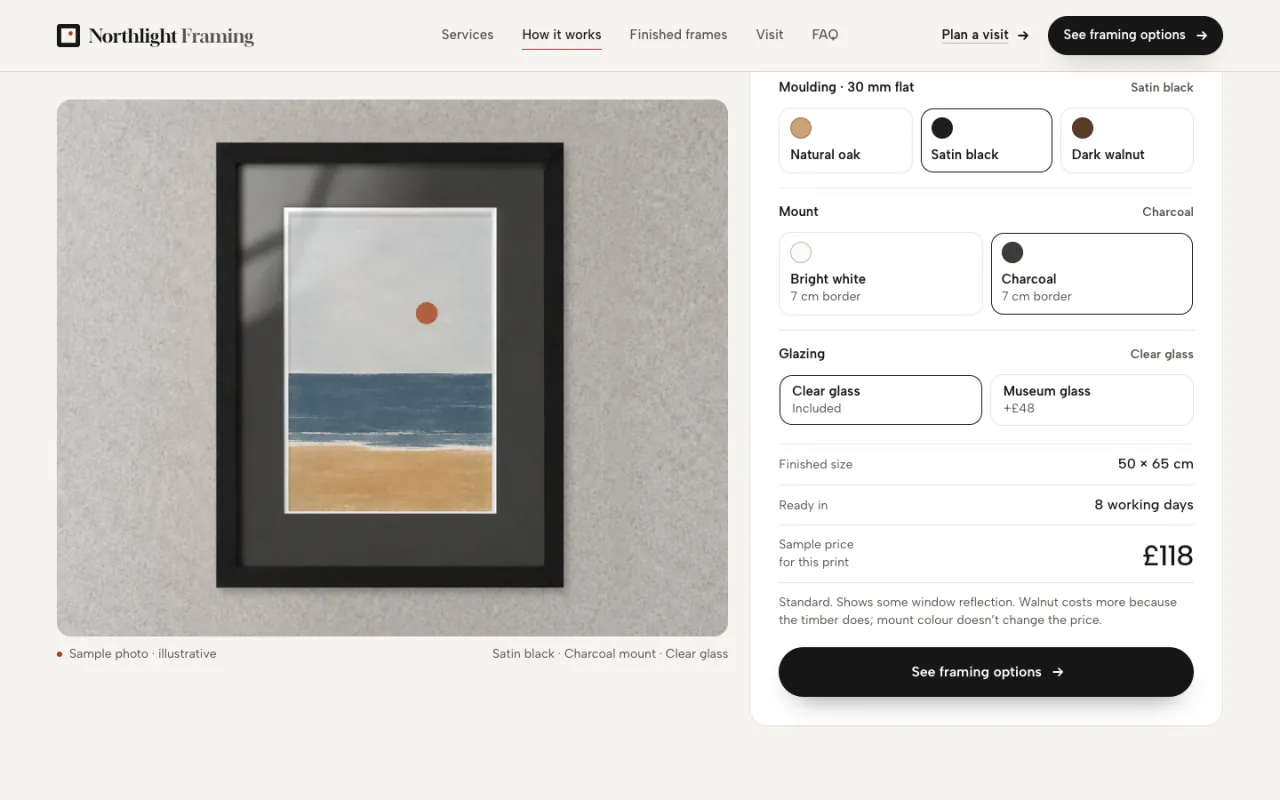The image size is (1280, 800).
Task: Click the framed print sample photo
Action: [392, 368]
